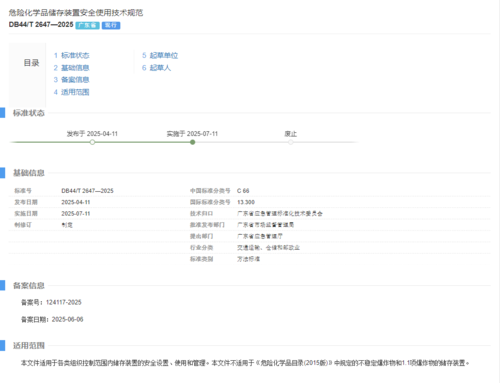Click the 基础信息 section heading

pyautogui.click(x=29, y=173)
